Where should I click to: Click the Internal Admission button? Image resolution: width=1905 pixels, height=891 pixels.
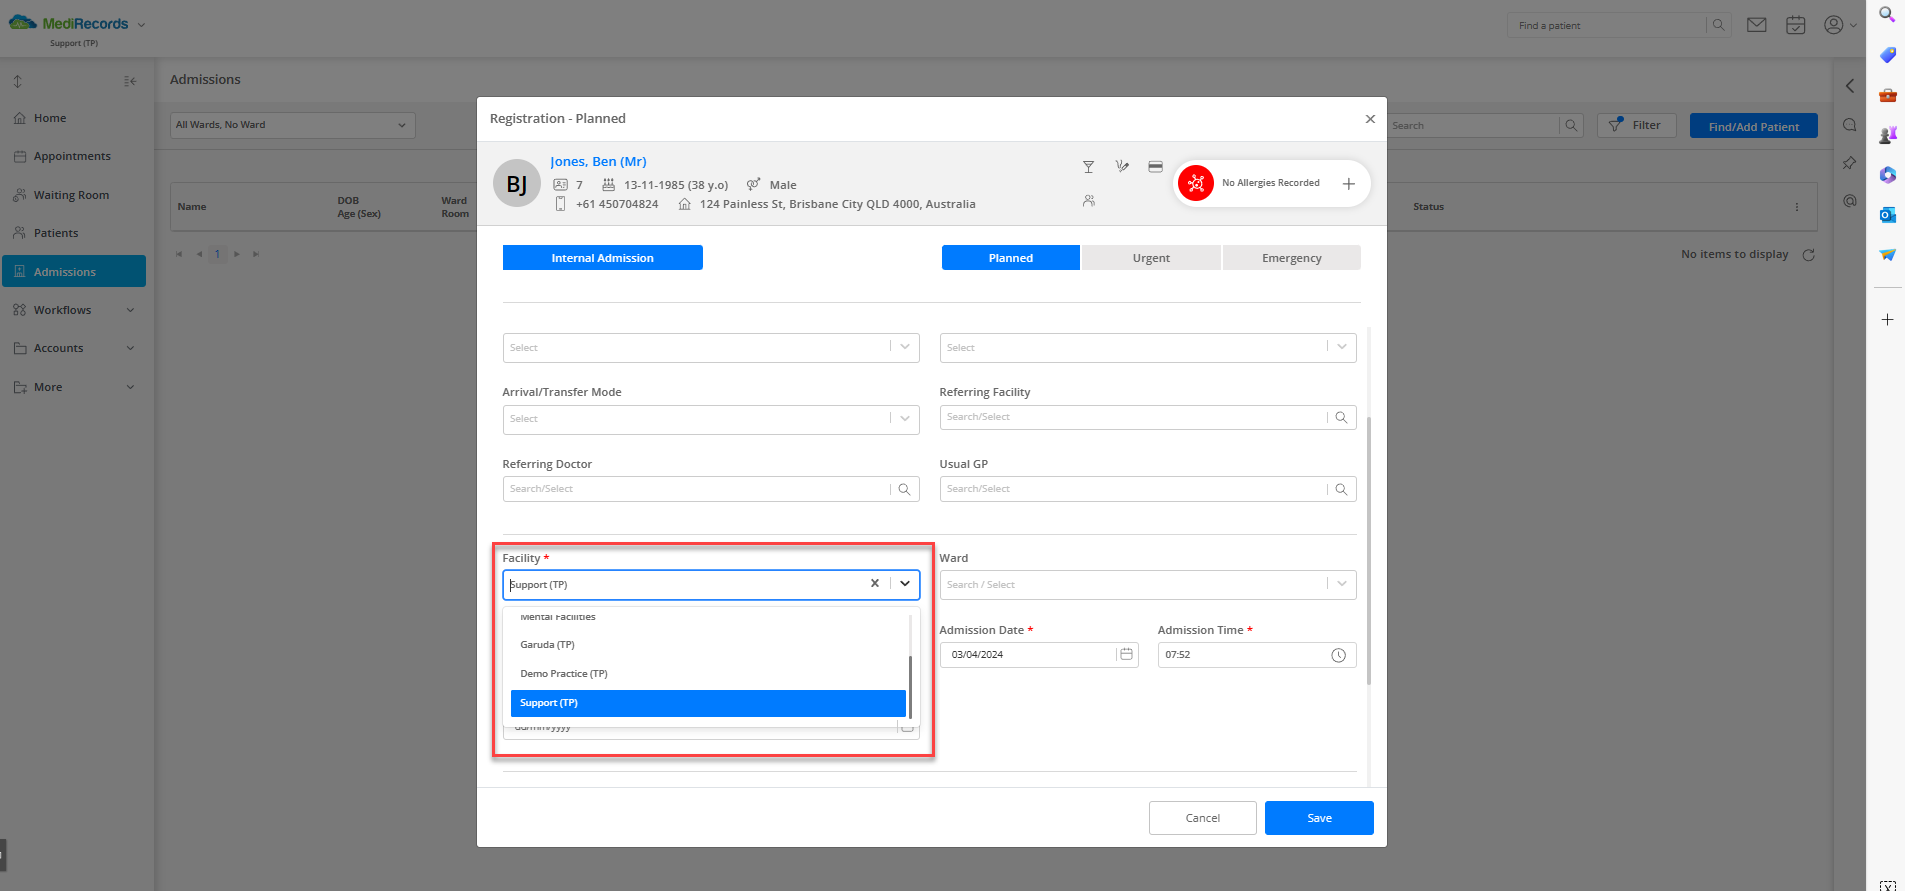coord(602,258)
